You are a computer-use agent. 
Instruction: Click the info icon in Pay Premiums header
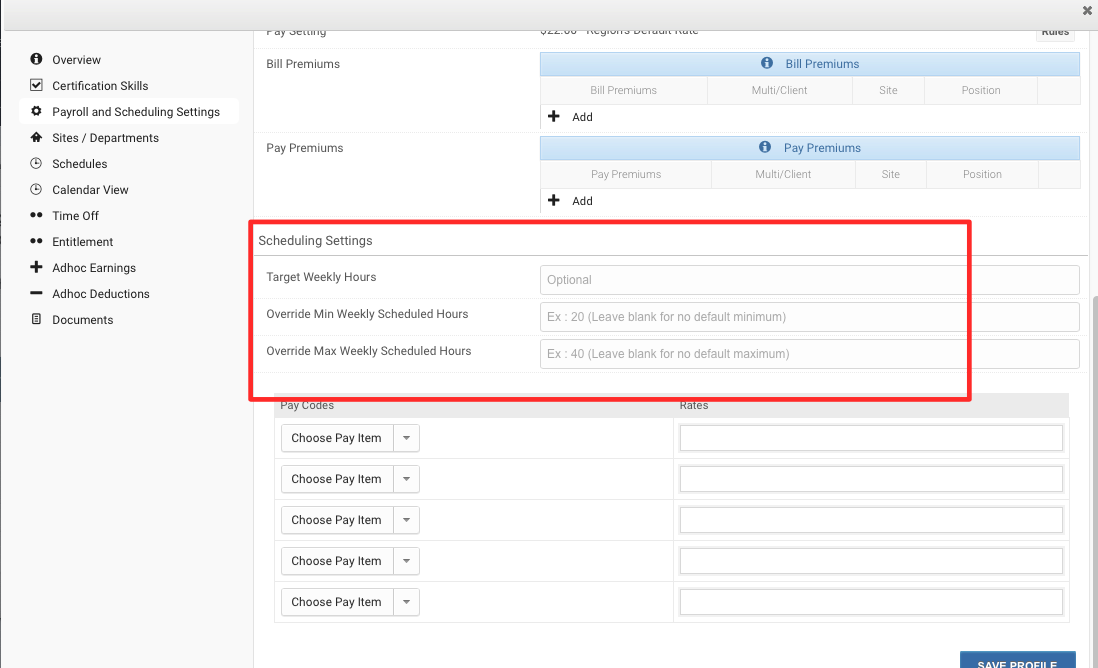click(765, 147)
